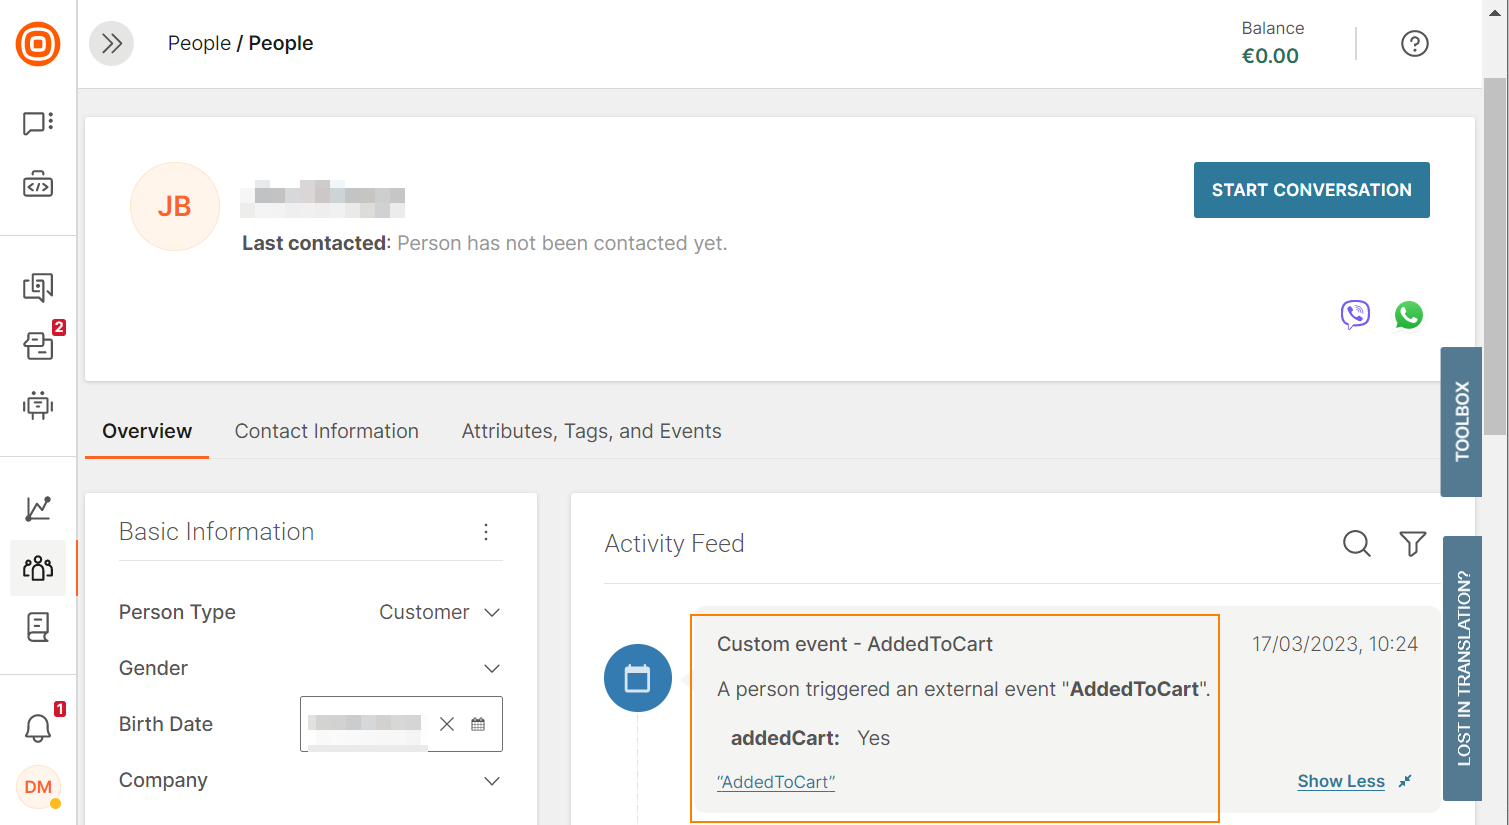
Task: Click the Viber channel icon
Action: pyautogui.click(x=1355, y=315)
